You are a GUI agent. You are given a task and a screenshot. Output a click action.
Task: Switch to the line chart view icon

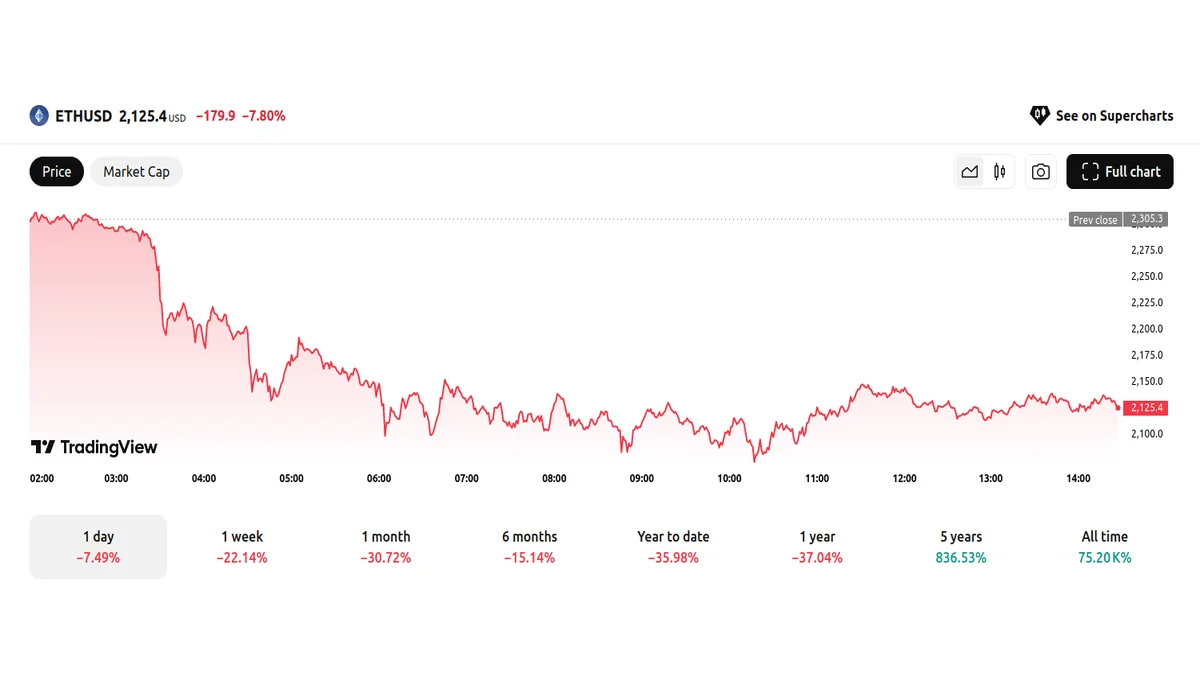tap(969, 172)
